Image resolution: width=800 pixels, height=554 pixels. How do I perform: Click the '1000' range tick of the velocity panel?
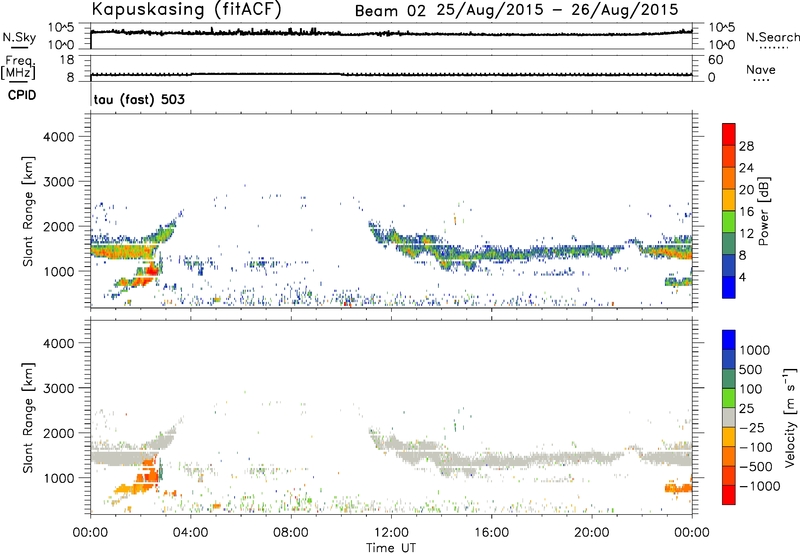click(x=59, y=478)
